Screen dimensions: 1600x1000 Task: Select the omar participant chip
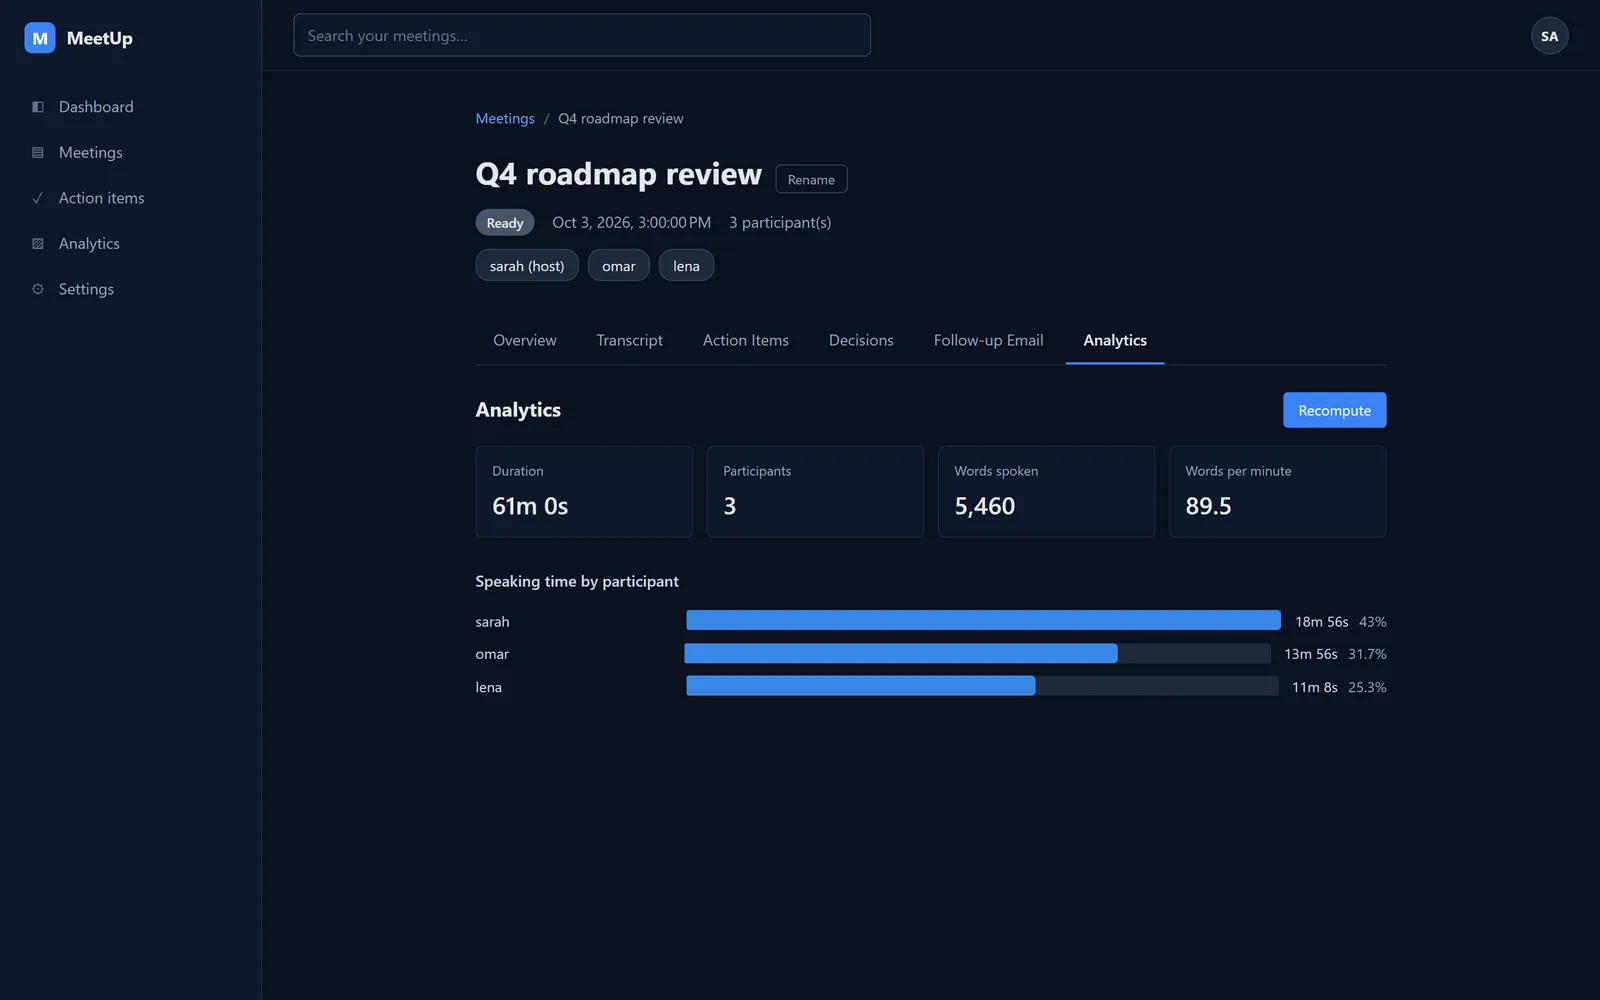[619, 265]
